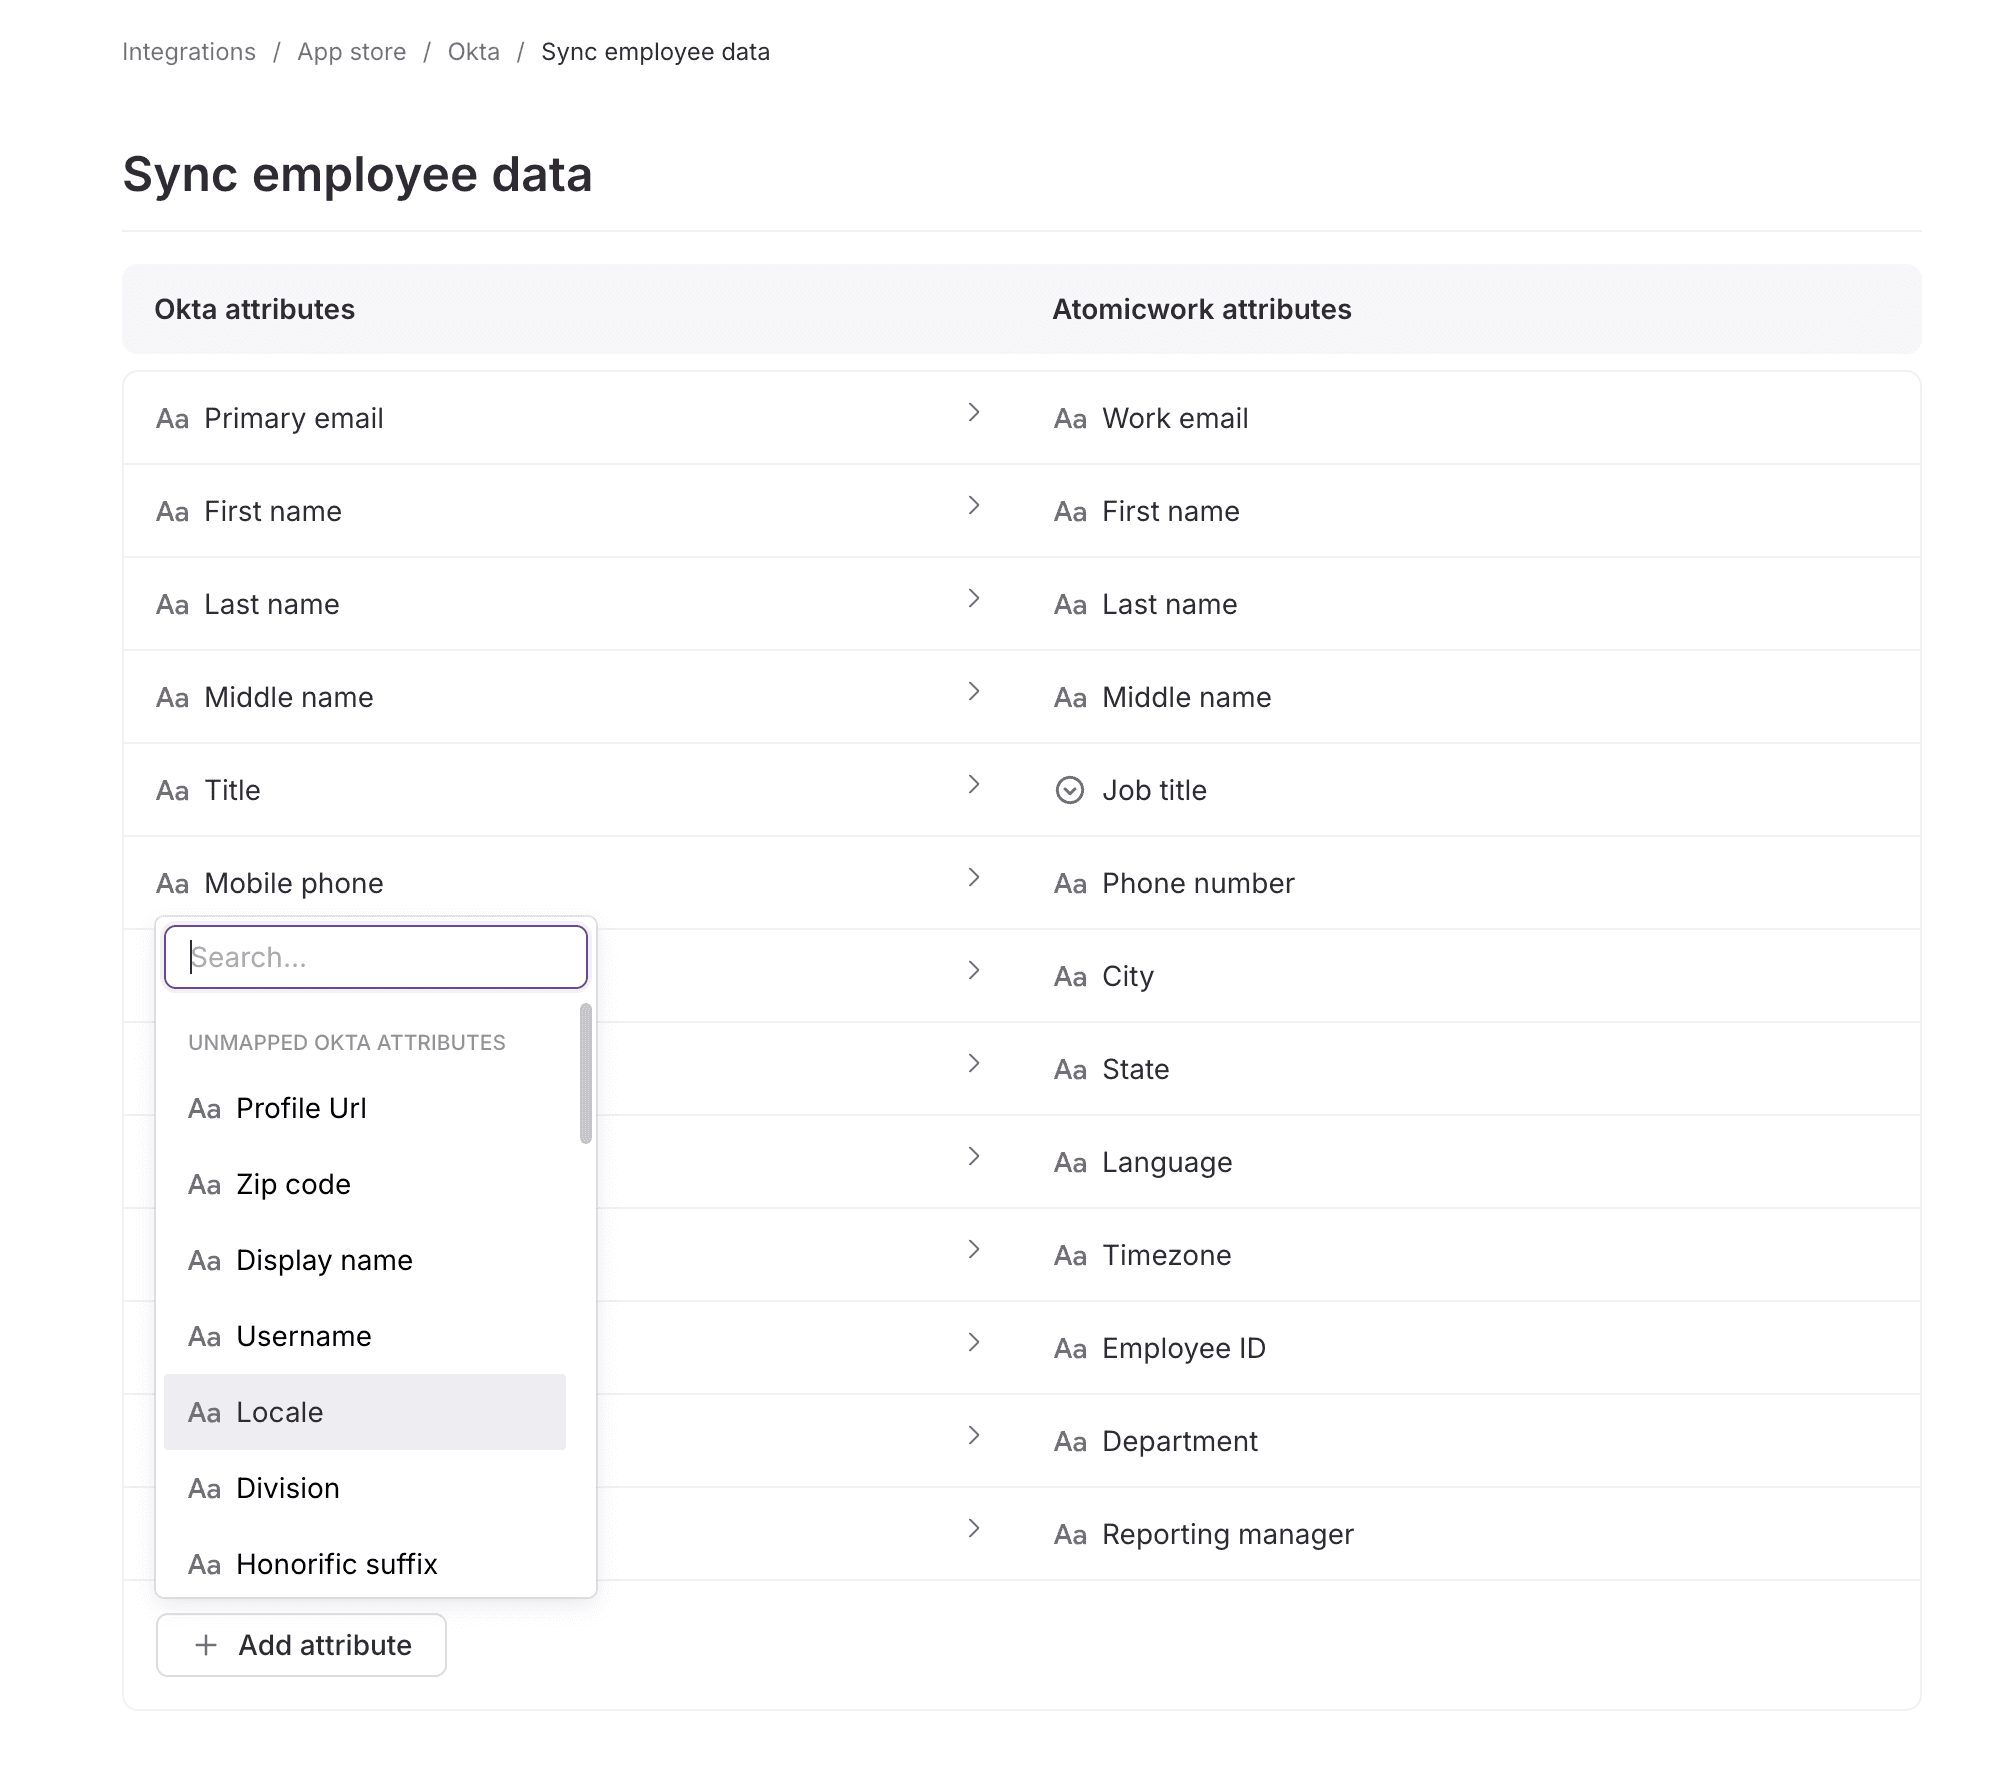Click chevron arrow beside Department
This screenshot has width=2015, height=1766.
pyautogui.click(x=974, y=1435)
